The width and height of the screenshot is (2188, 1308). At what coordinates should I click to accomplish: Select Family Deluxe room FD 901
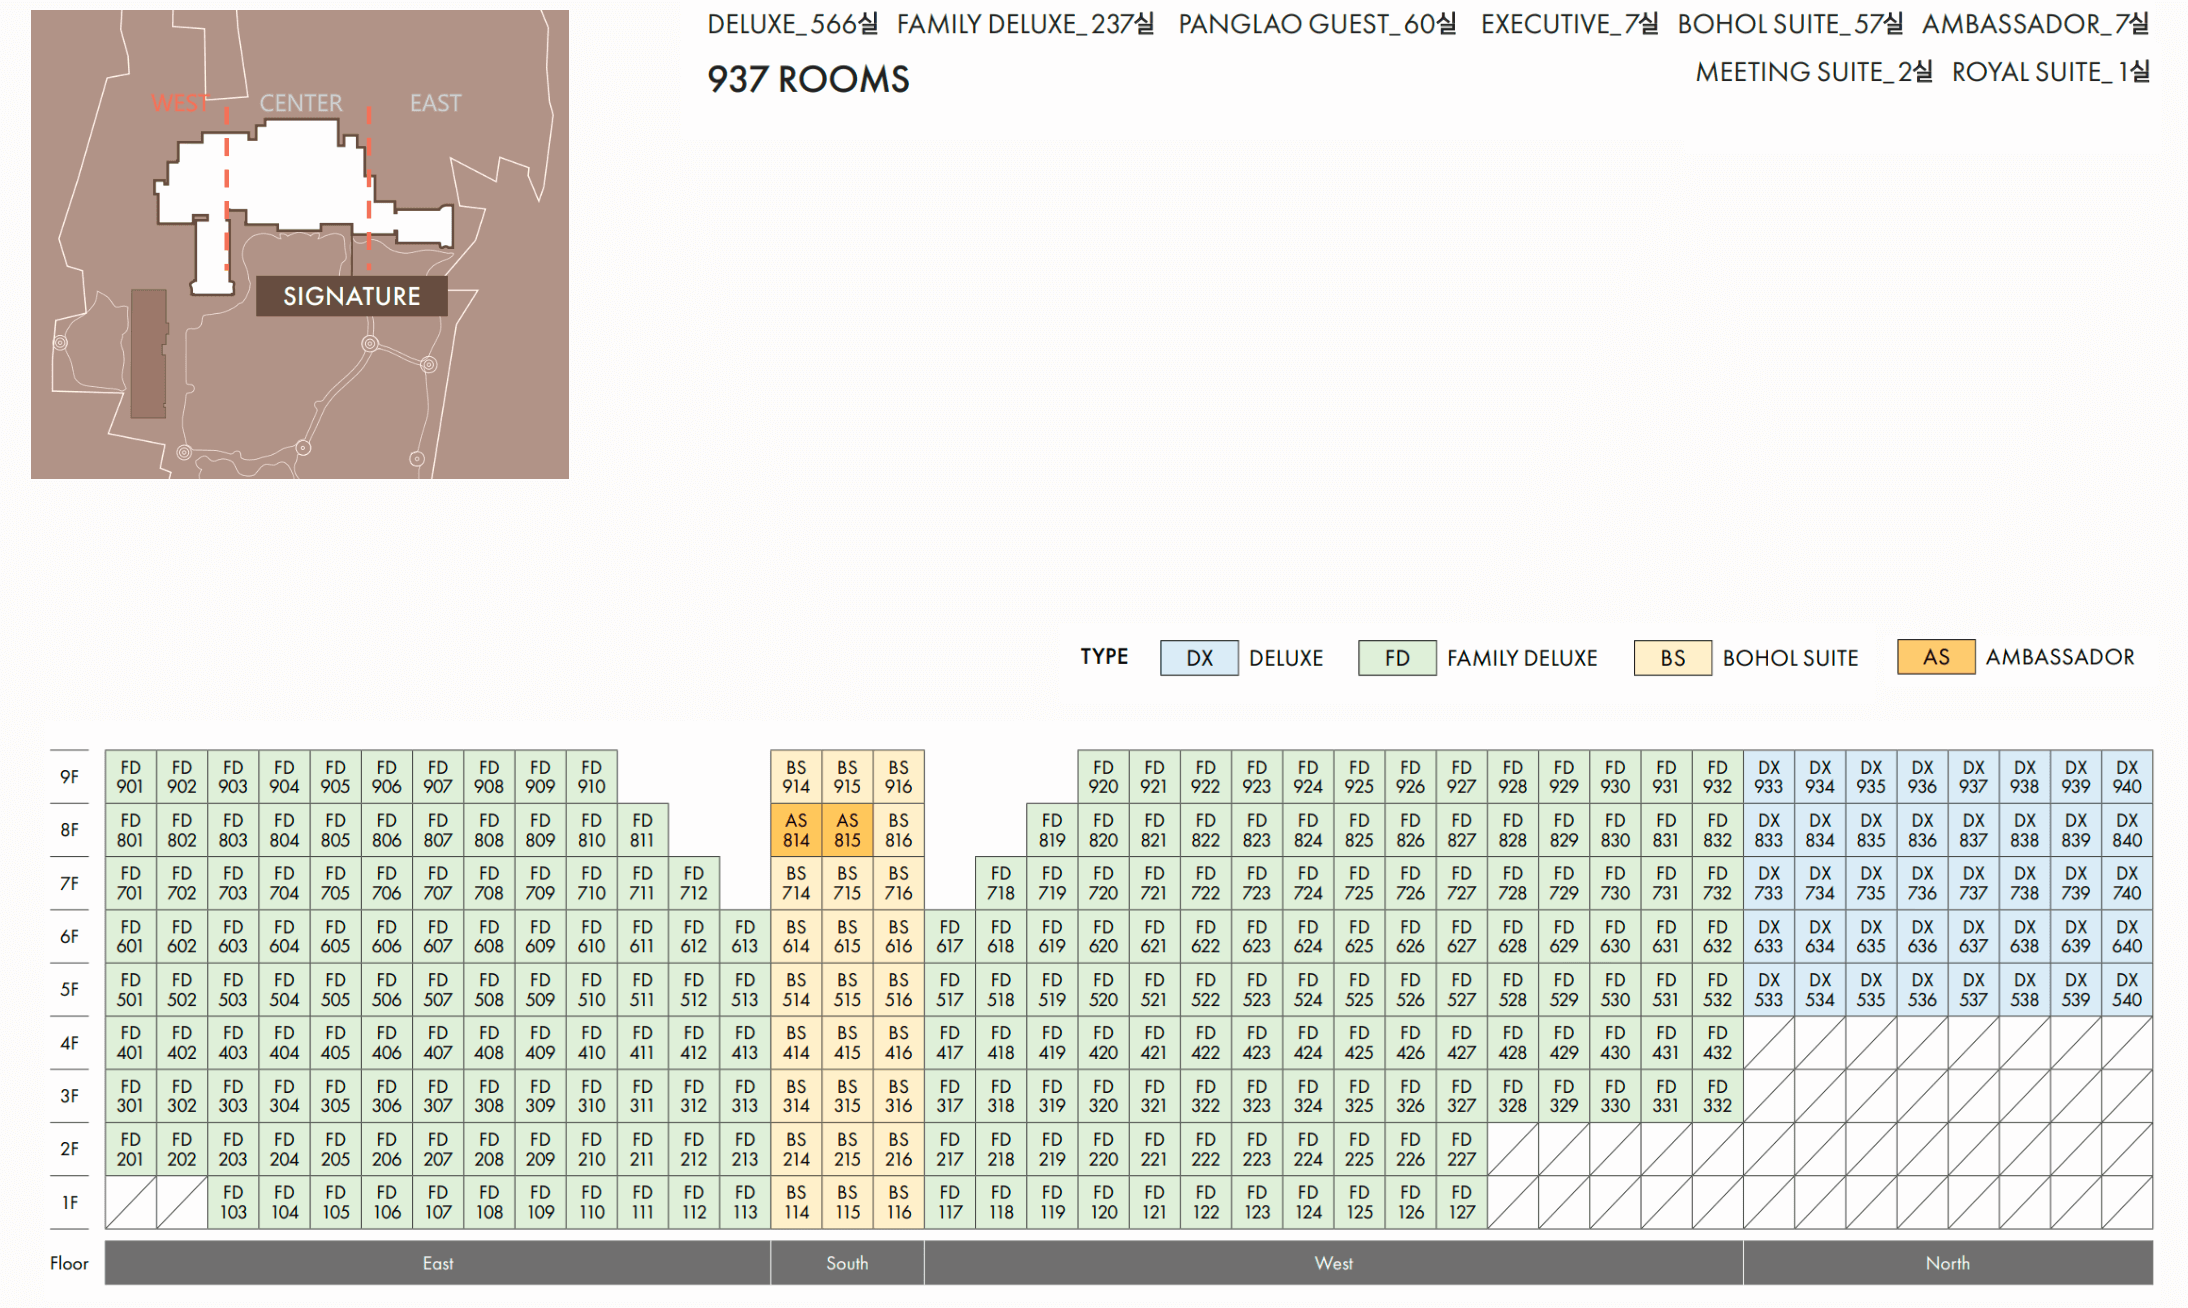click(x=130, y=777)
